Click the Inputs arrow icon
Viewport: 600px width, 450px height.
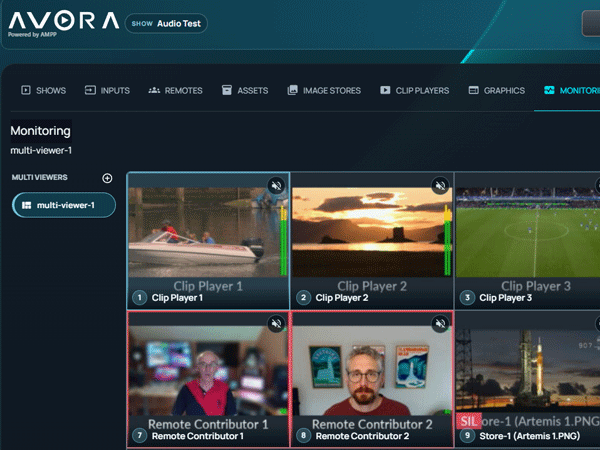point(90,90)
